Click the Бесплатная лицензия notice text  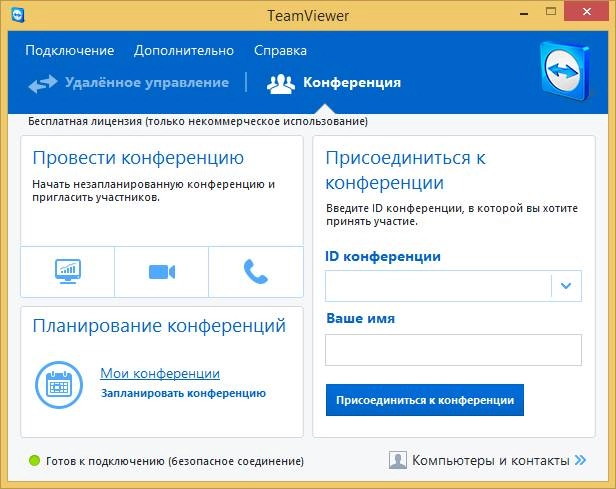coord(198,121)
